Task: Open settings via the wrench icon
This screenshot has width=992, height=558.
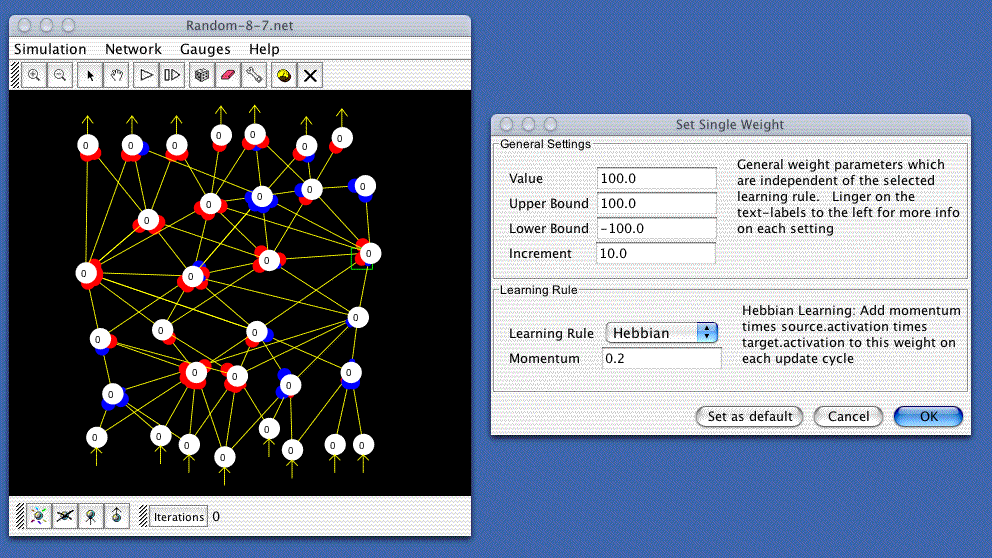Action: coord(253,75)
